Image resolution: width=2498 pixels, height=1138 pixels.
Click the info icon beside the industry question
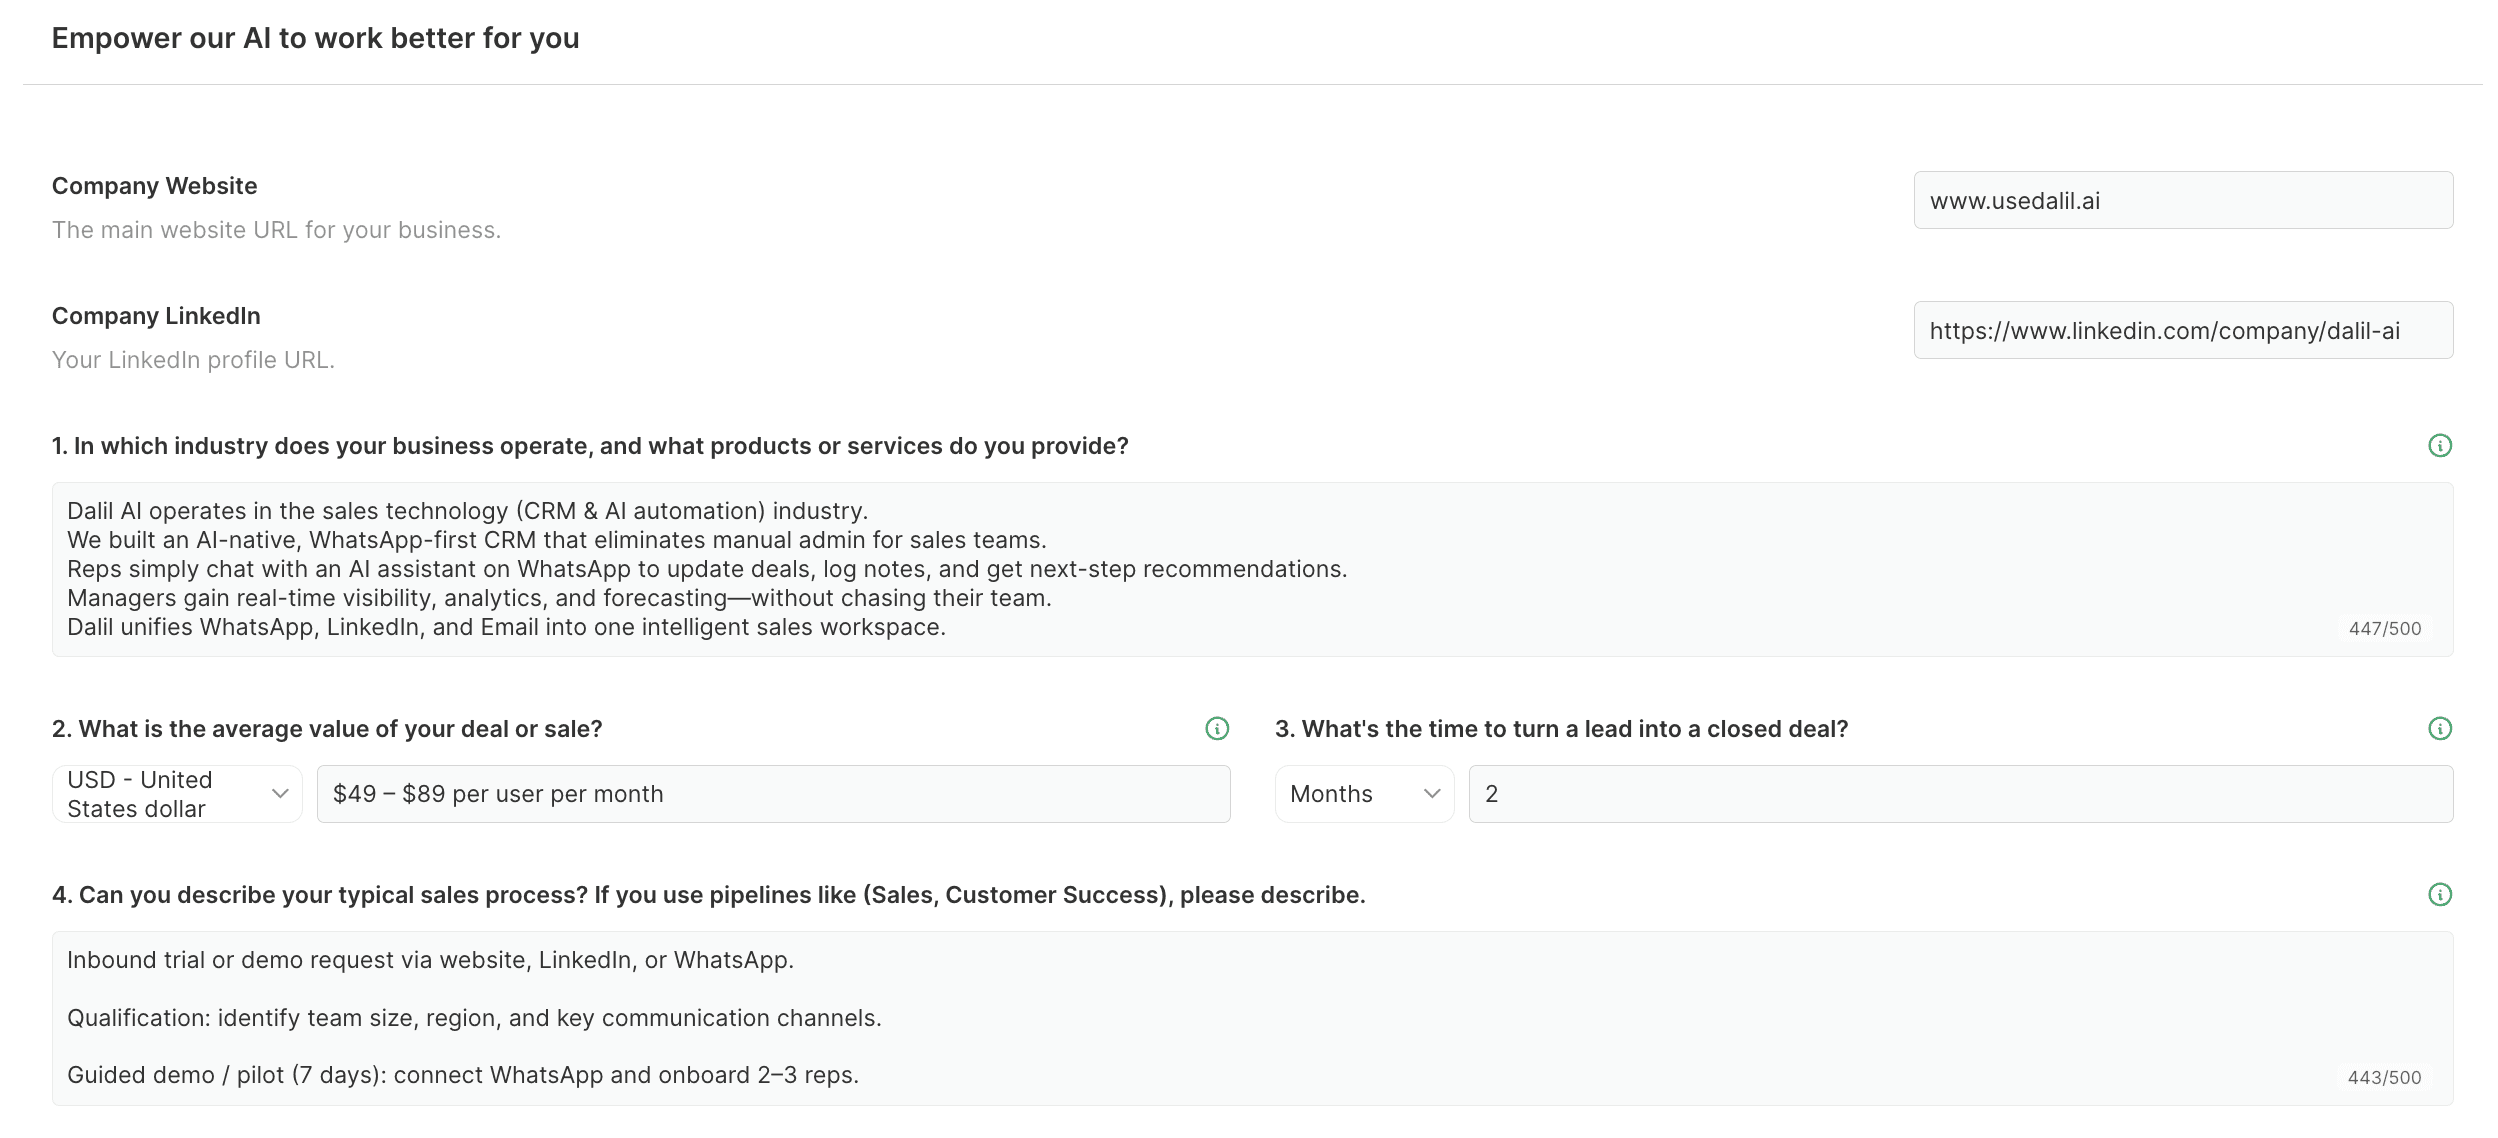tap(2439, 446)
